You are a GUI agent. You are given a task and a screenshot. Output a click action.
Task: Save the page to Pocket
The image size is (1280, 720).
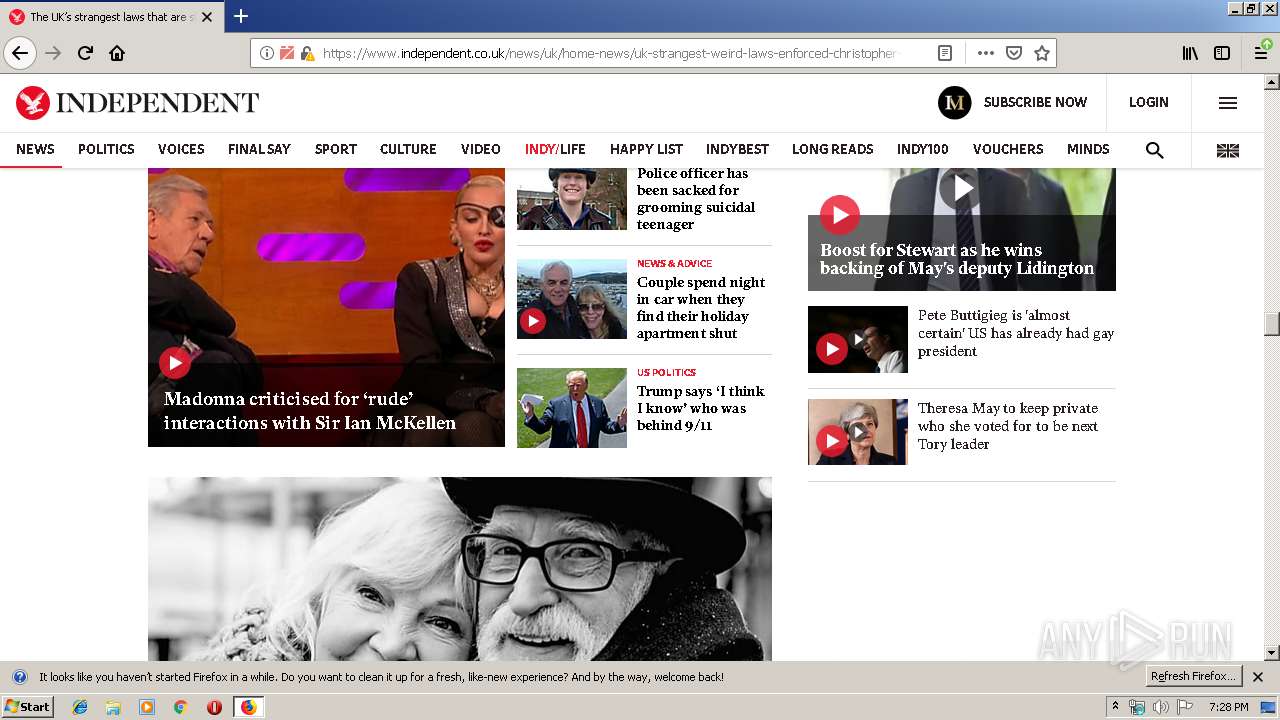point(1014,53)
